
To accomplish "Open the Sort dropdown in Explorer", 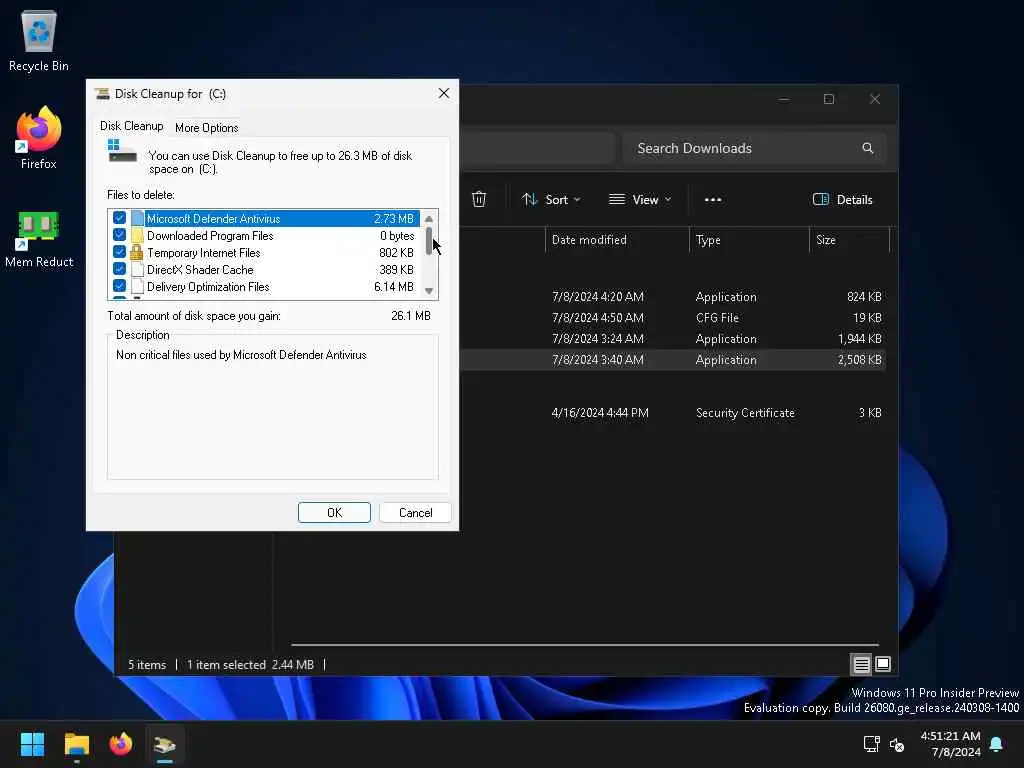I will pos(551,200).
